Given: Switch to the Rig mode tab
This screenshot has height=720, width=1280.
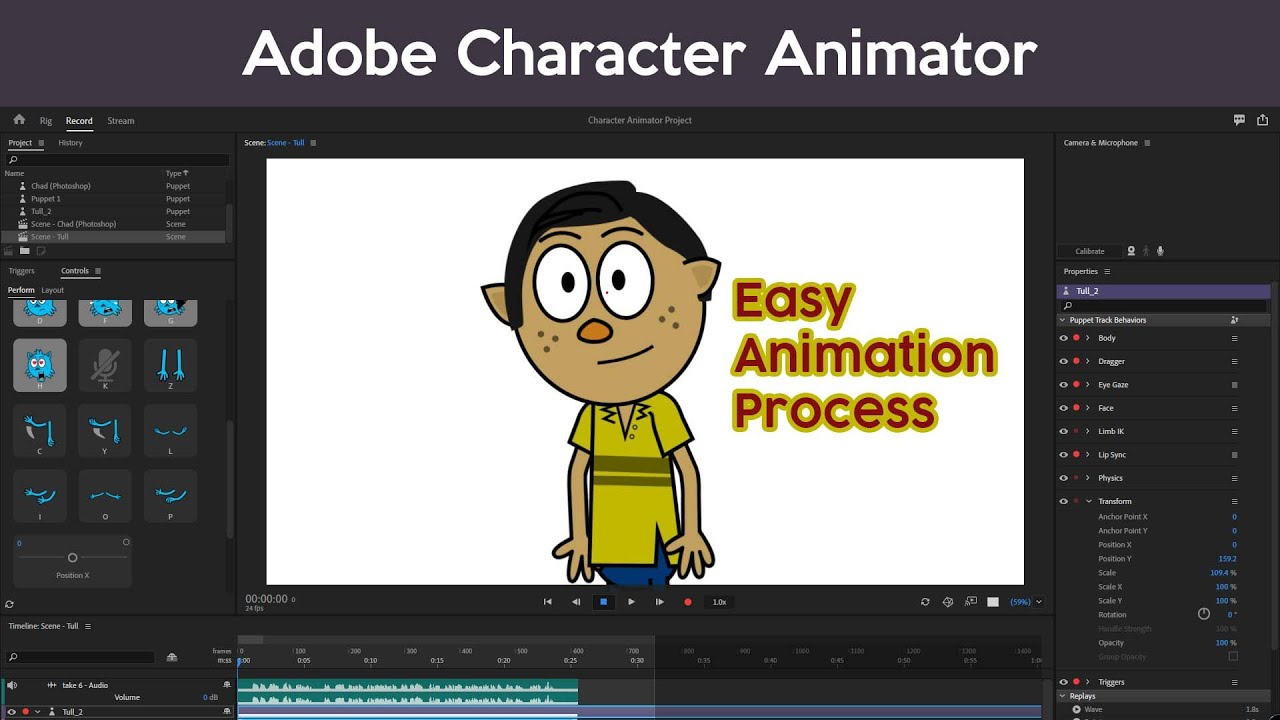Looking at the screenshot, I should click(46, 121).
